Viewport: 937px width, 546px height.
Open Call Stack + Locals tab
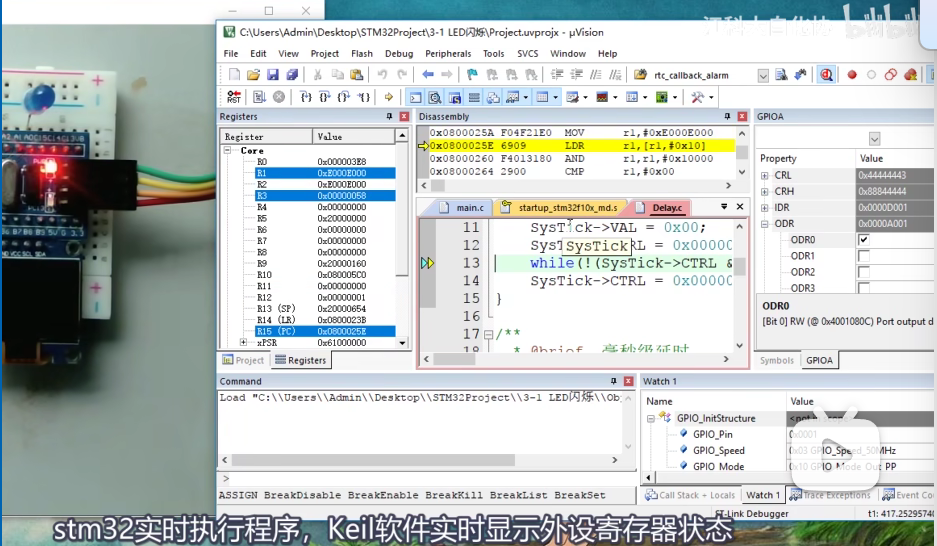click(690, 495)
